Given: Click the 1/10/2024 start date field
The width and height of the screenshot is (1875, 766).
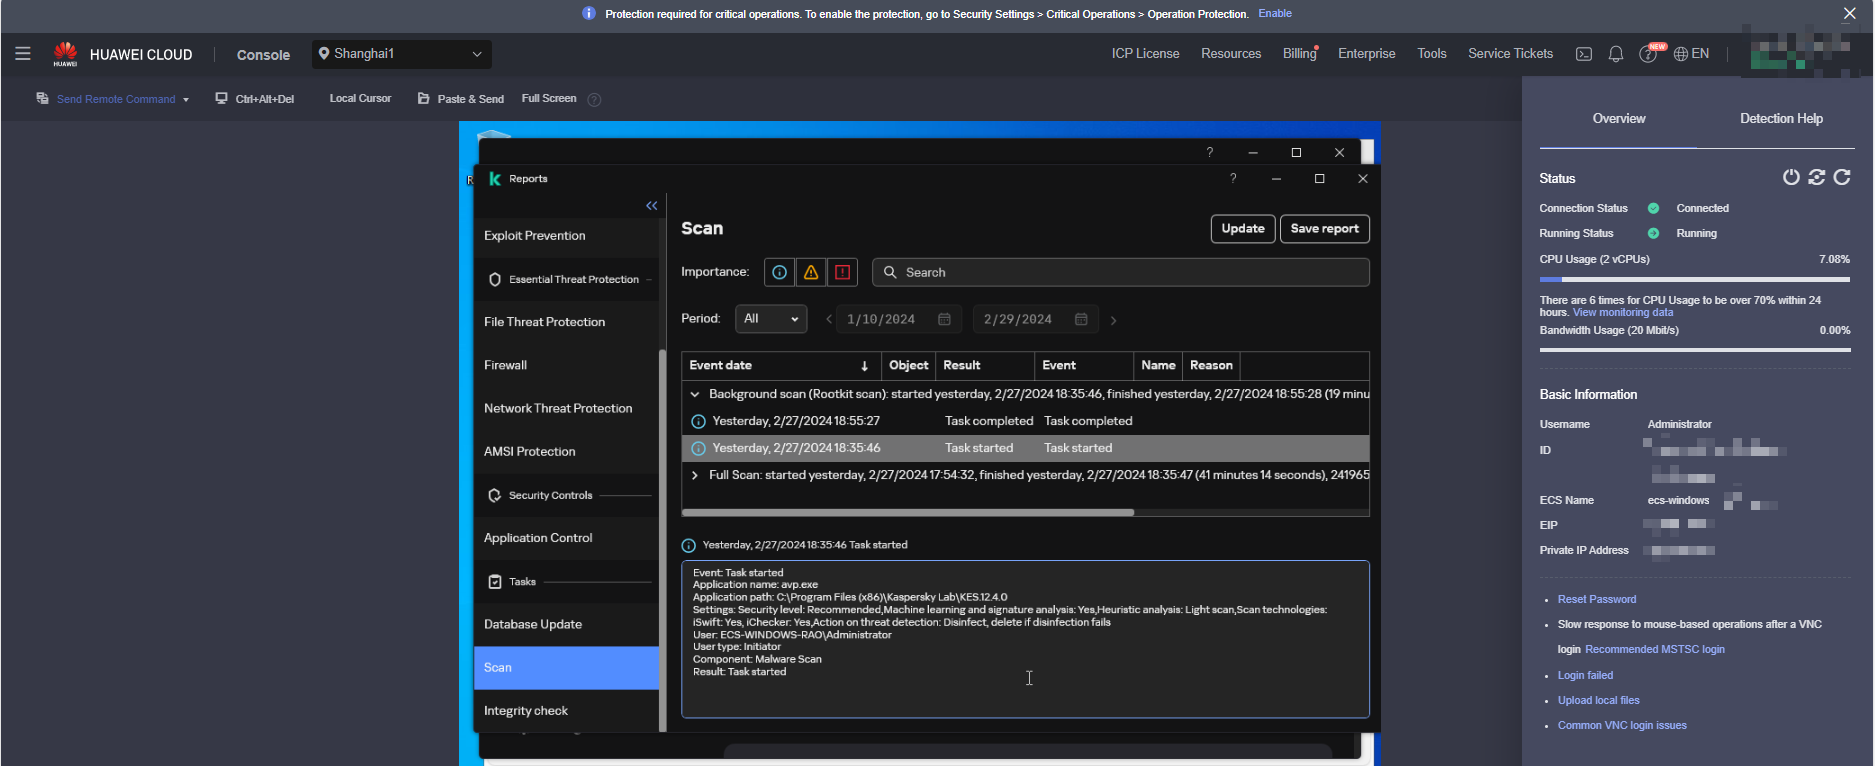Looking at the screenshot, I should (x=899, y=319).
